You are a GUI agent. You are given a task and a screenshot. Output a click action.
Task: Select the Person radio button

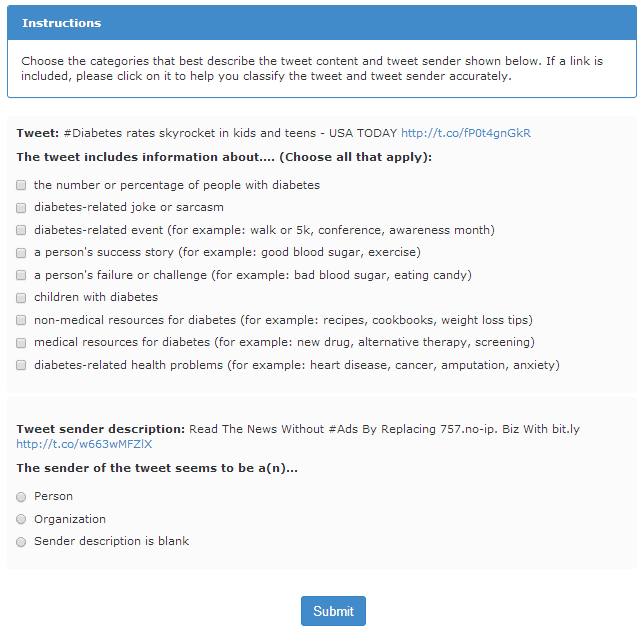click(x=21, y=497)
